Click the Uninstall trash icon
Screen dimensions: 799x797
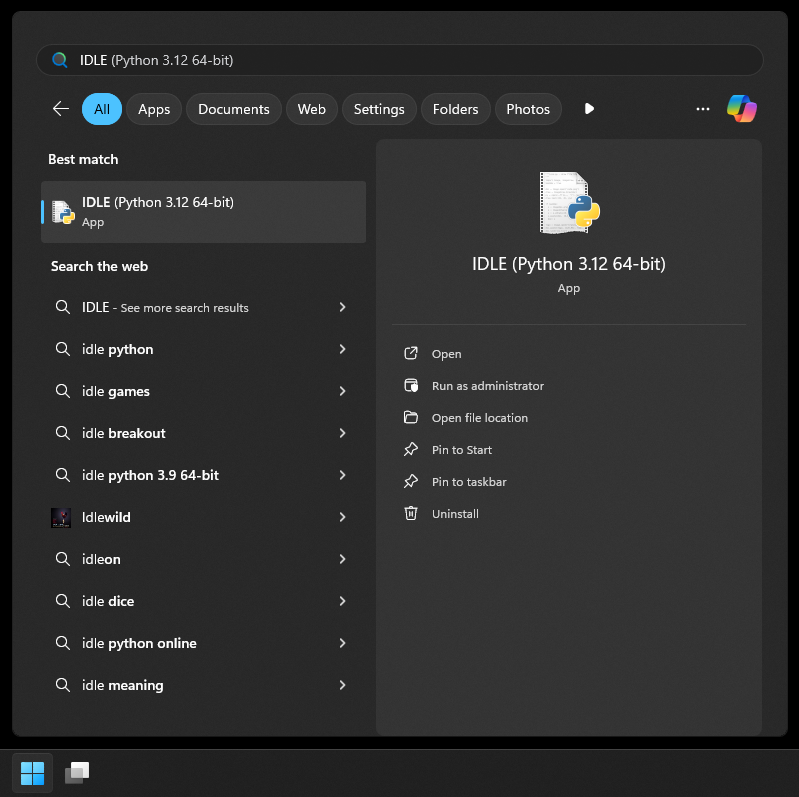410,514
